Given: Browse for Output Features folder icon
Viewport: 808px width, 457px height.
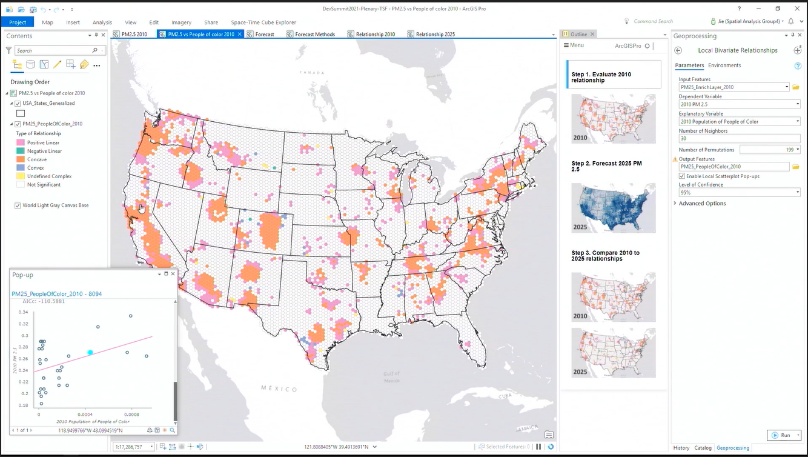Looking at the screenshot, I should (x=796, y=167).
